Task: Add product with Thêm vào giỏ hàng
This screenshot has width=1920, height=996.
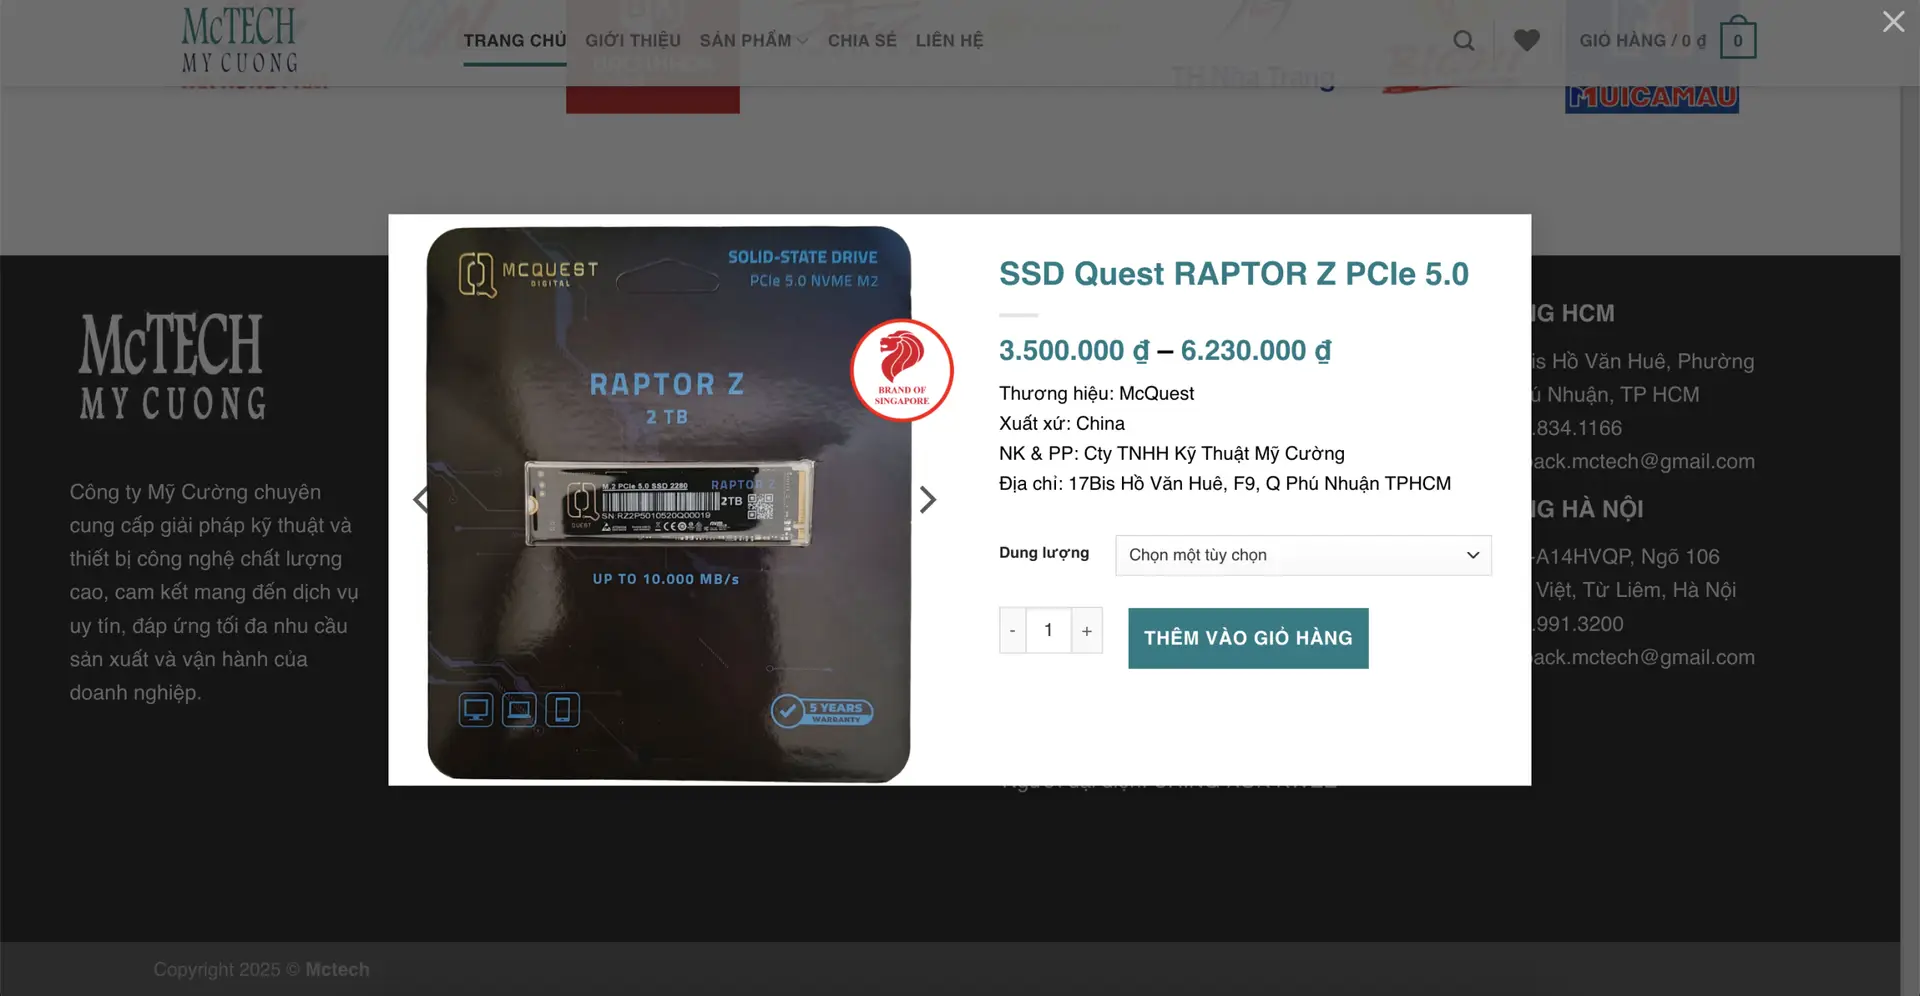Action: pos(1248,638)
